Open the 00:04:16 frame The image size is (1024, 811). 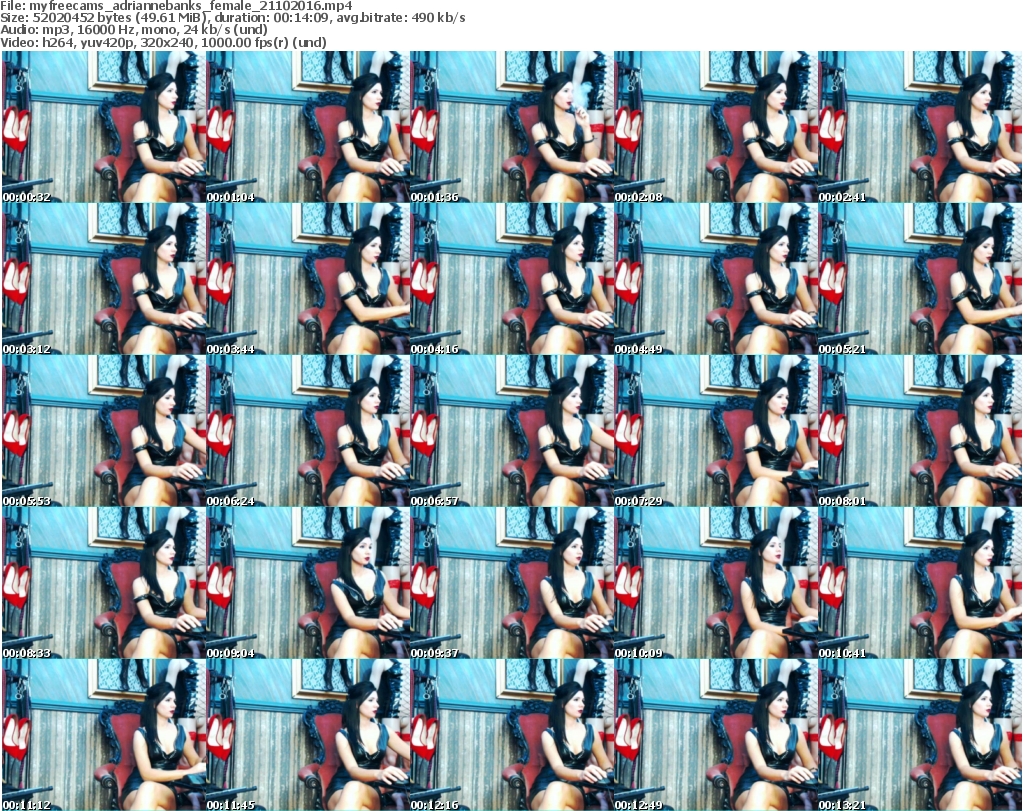511,279
